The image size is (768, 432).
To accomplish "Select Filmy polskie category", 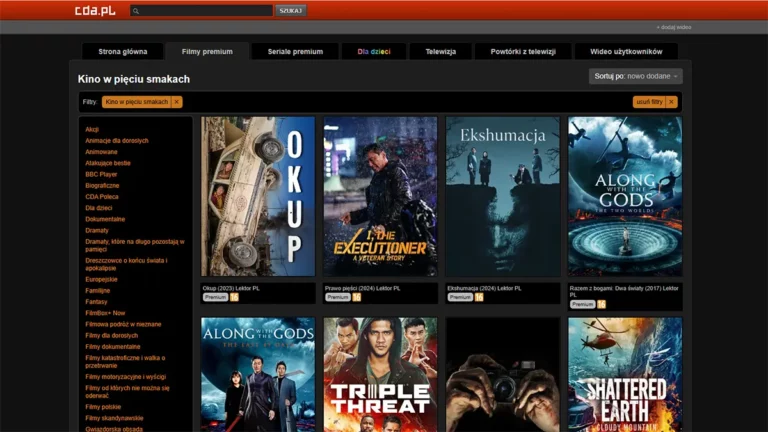I will coord(103,407).
